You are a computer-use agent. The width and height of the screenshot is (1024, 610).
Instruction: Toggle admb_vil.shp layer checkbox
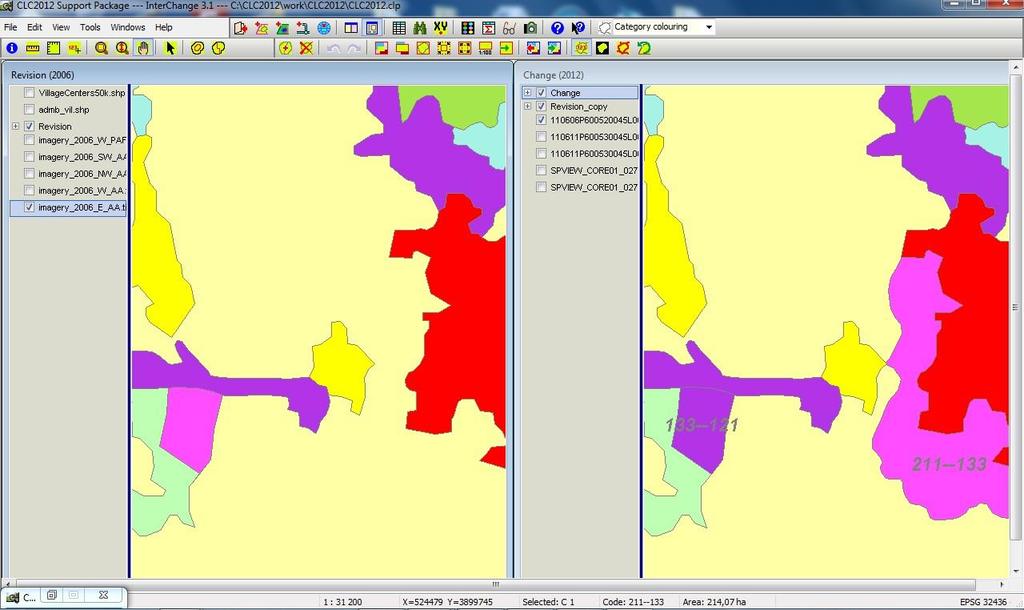point(29,110)
